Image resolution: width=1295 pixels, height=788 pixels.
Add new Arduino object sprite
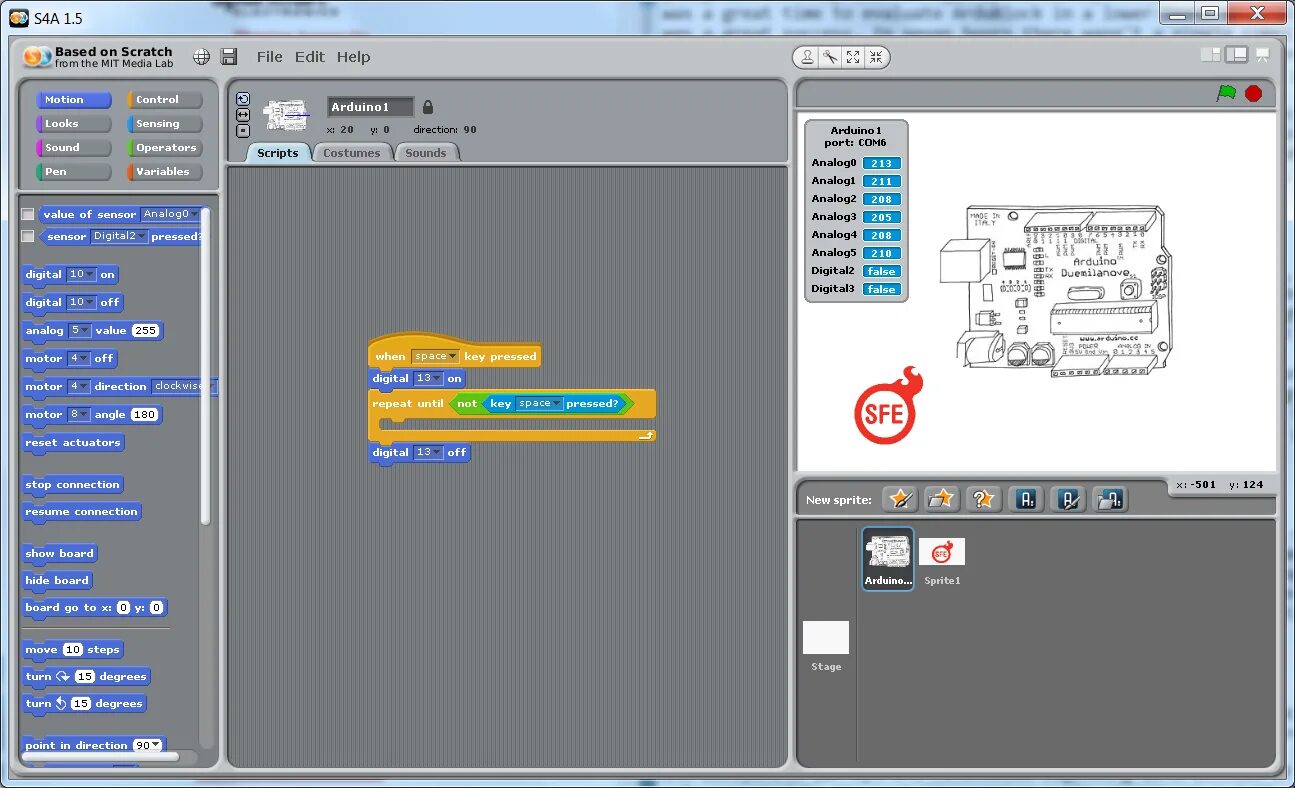point(1026,499)
